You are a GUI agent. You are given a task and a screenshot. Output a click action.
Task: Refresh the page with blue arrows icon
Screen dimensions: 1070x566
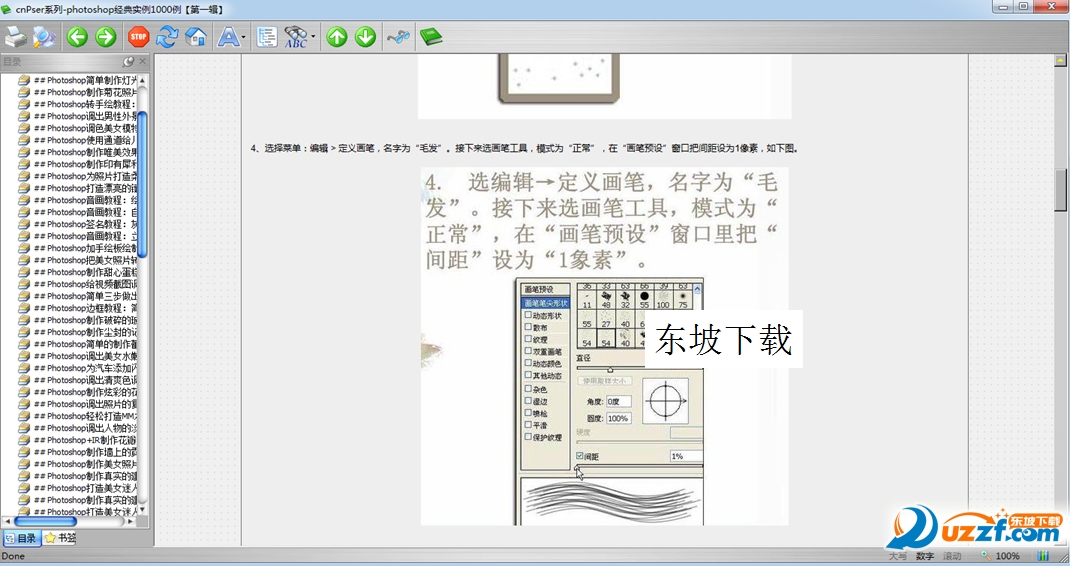coord(167,37)
